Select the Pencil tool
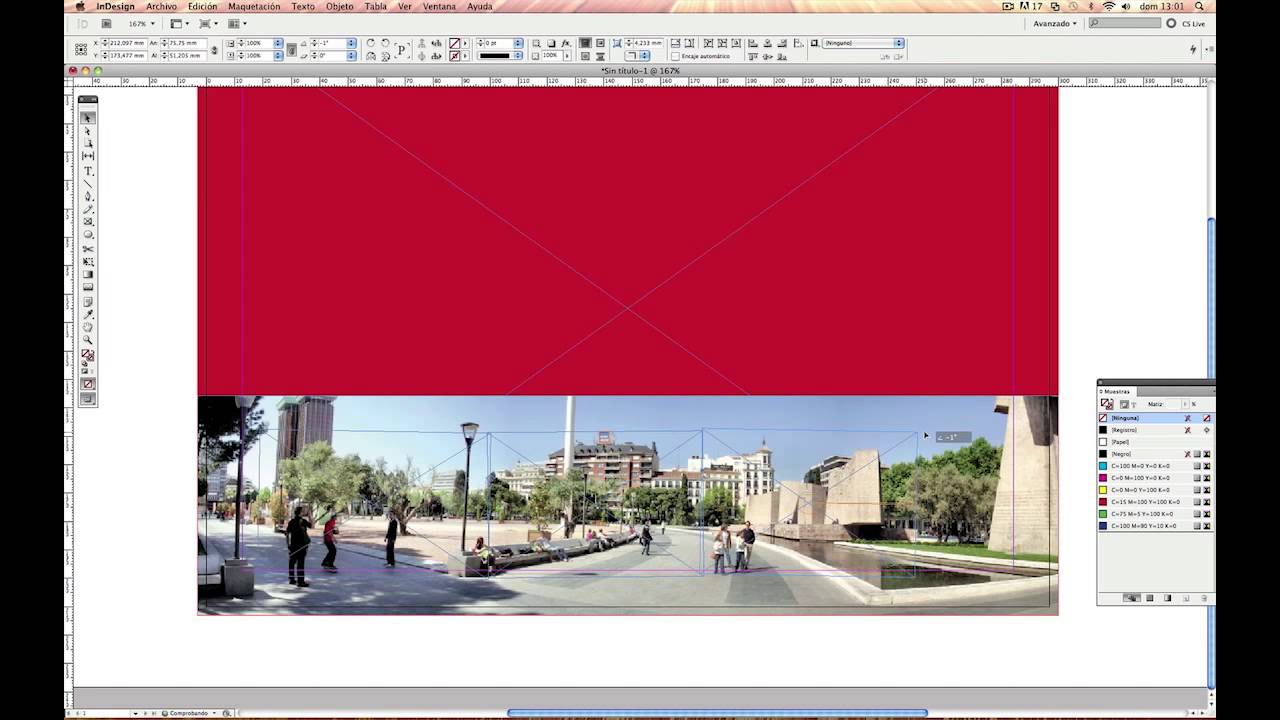 pos(88,210)
